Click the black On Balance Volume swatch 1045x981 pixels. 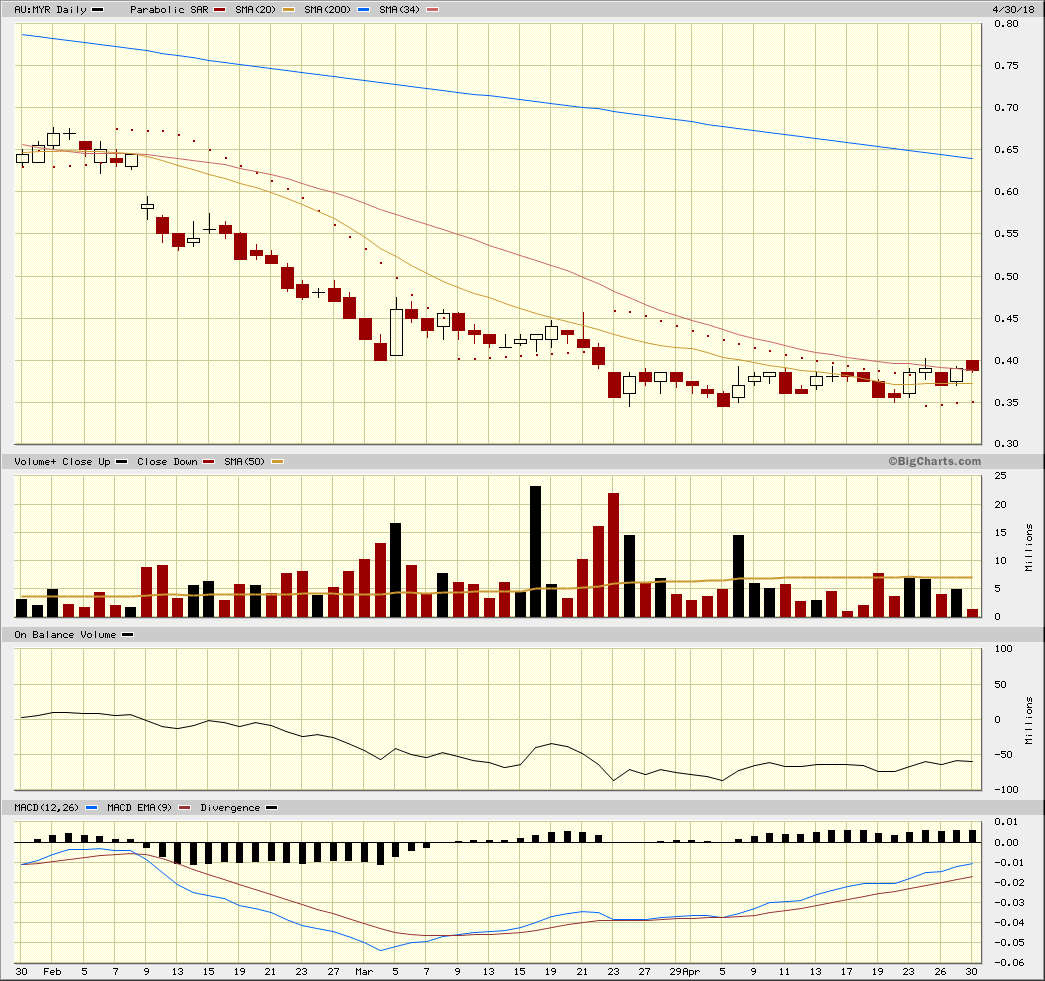(127, 634)
